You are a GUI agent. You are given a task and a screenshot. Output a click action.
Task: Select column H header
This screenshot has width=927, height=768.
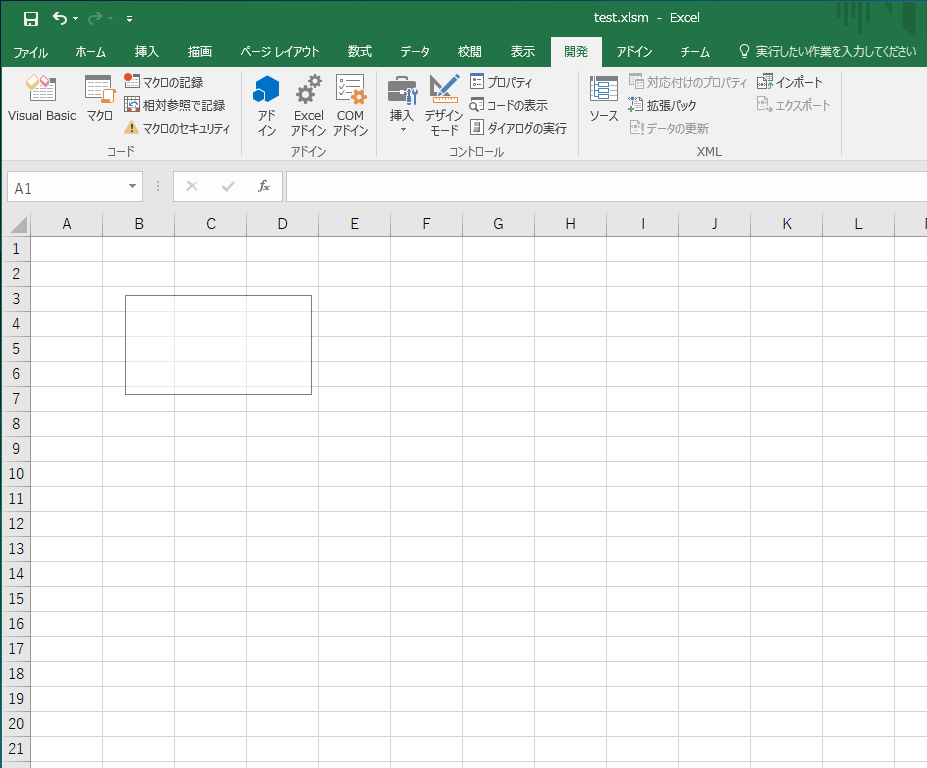point(571,224)
